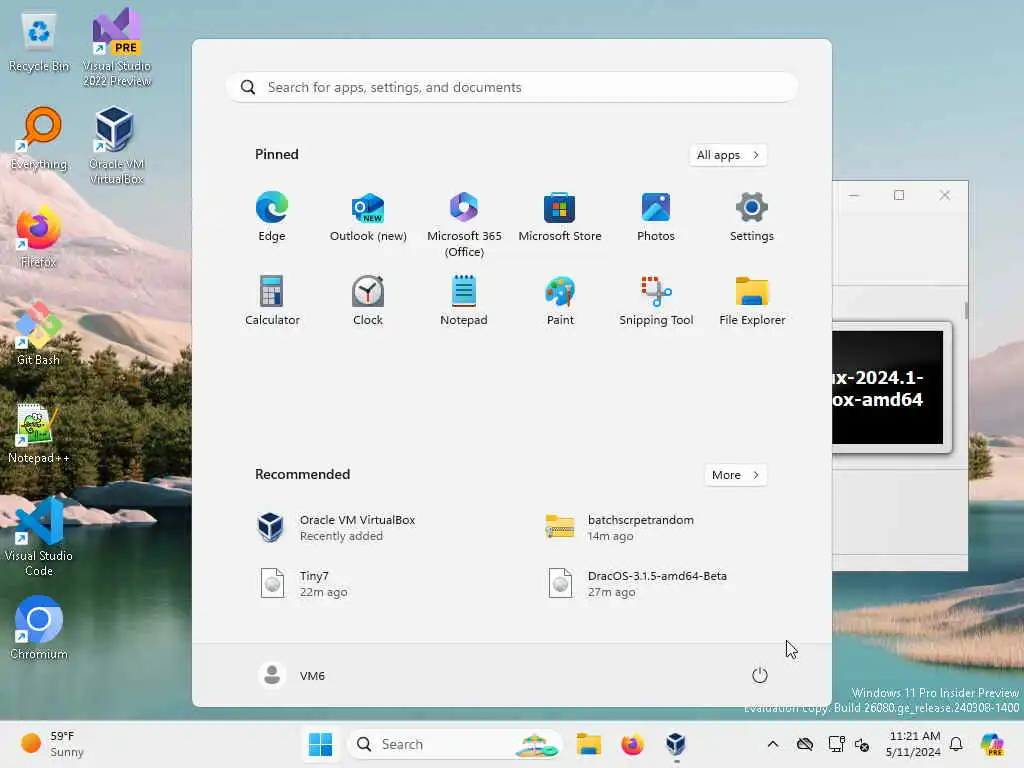Image resolution: width=1024 pixels, height=768 pixels.
Task: Open network status tray icon
Action: coord(836,744)
